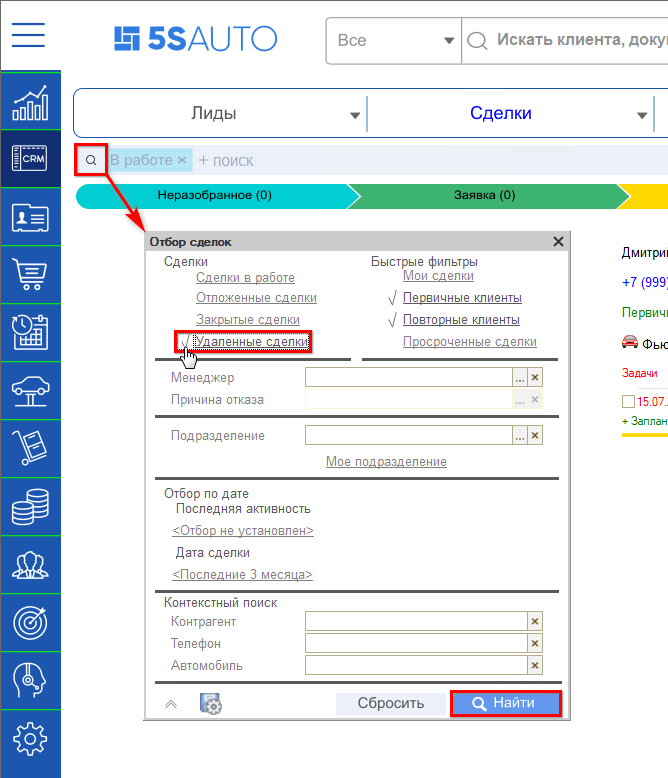Select the CRM sidebar module
This screenshot has width=668, height=778.
pyautogui.click(x=30, y=159)
